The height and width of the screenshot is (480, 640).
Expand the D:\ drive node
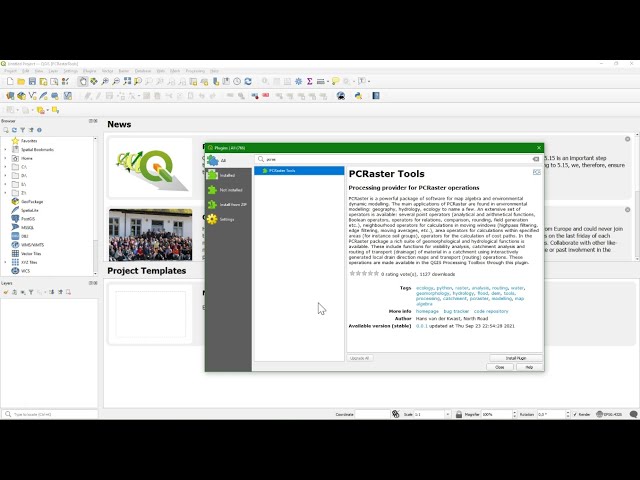(5, 176)
